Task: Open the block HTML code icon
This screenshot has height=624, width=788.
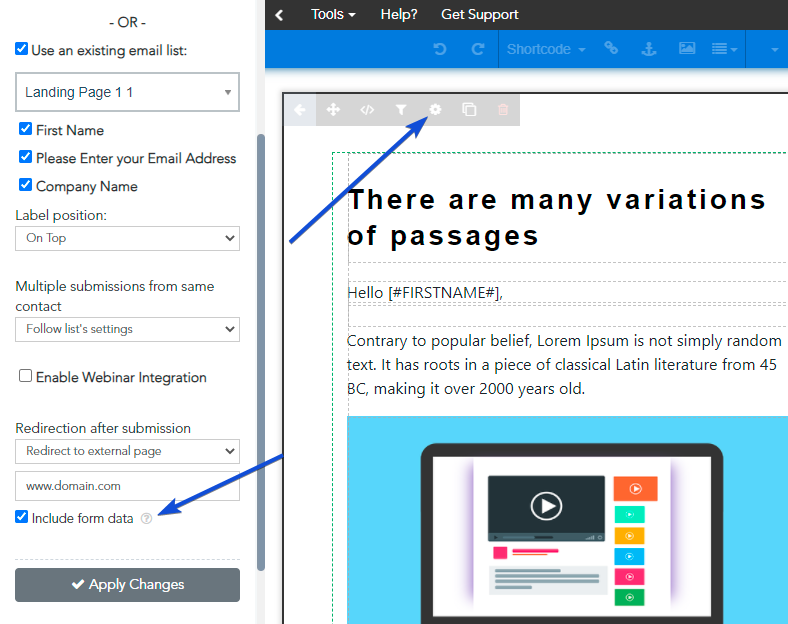Action: click(x=367, y=110)
